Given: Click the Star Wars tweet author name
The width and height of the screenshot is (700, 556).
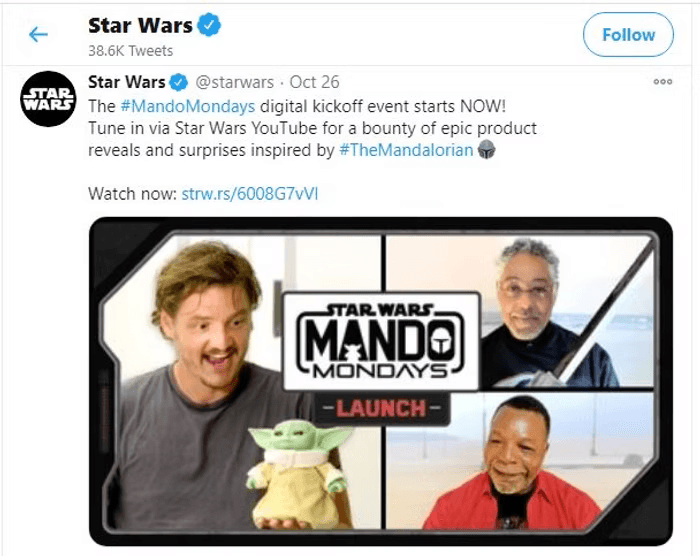Looking at the screenshot, I should 126,82.
